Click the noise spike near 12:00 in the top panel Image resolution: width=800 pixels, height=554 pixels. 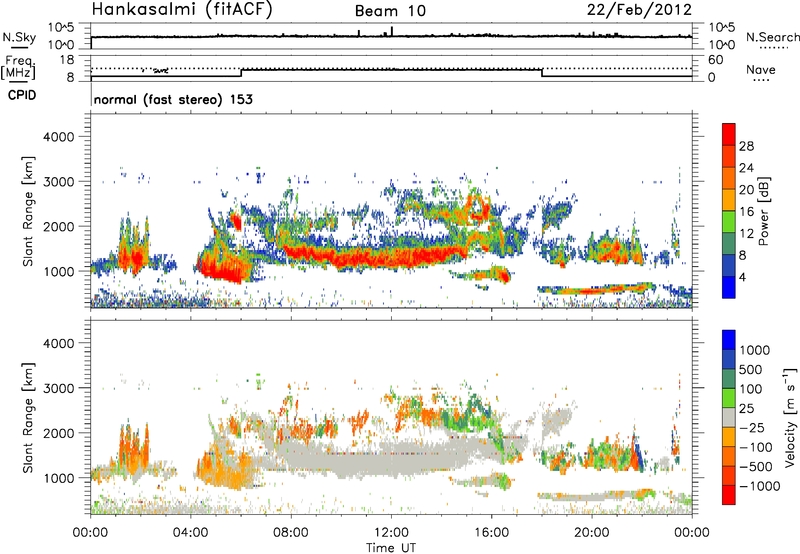click(x=391, y=31)
